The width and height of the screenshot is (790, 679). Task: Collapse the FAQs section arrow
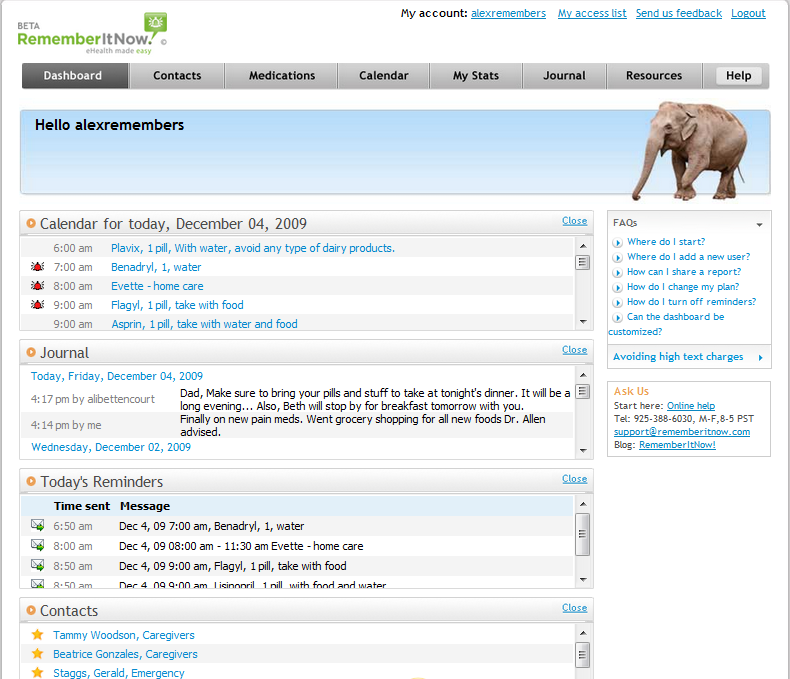click(759, 225)
